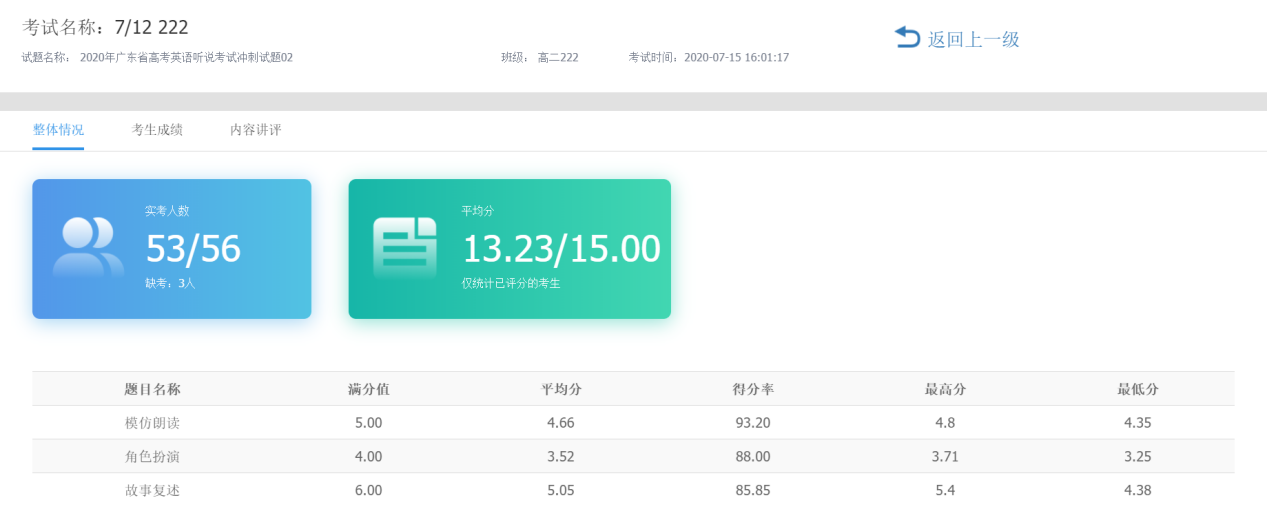Viewport: 1267px width, 516px height.
Task: Switch to the 整体情况 tab
Action: 58,130
